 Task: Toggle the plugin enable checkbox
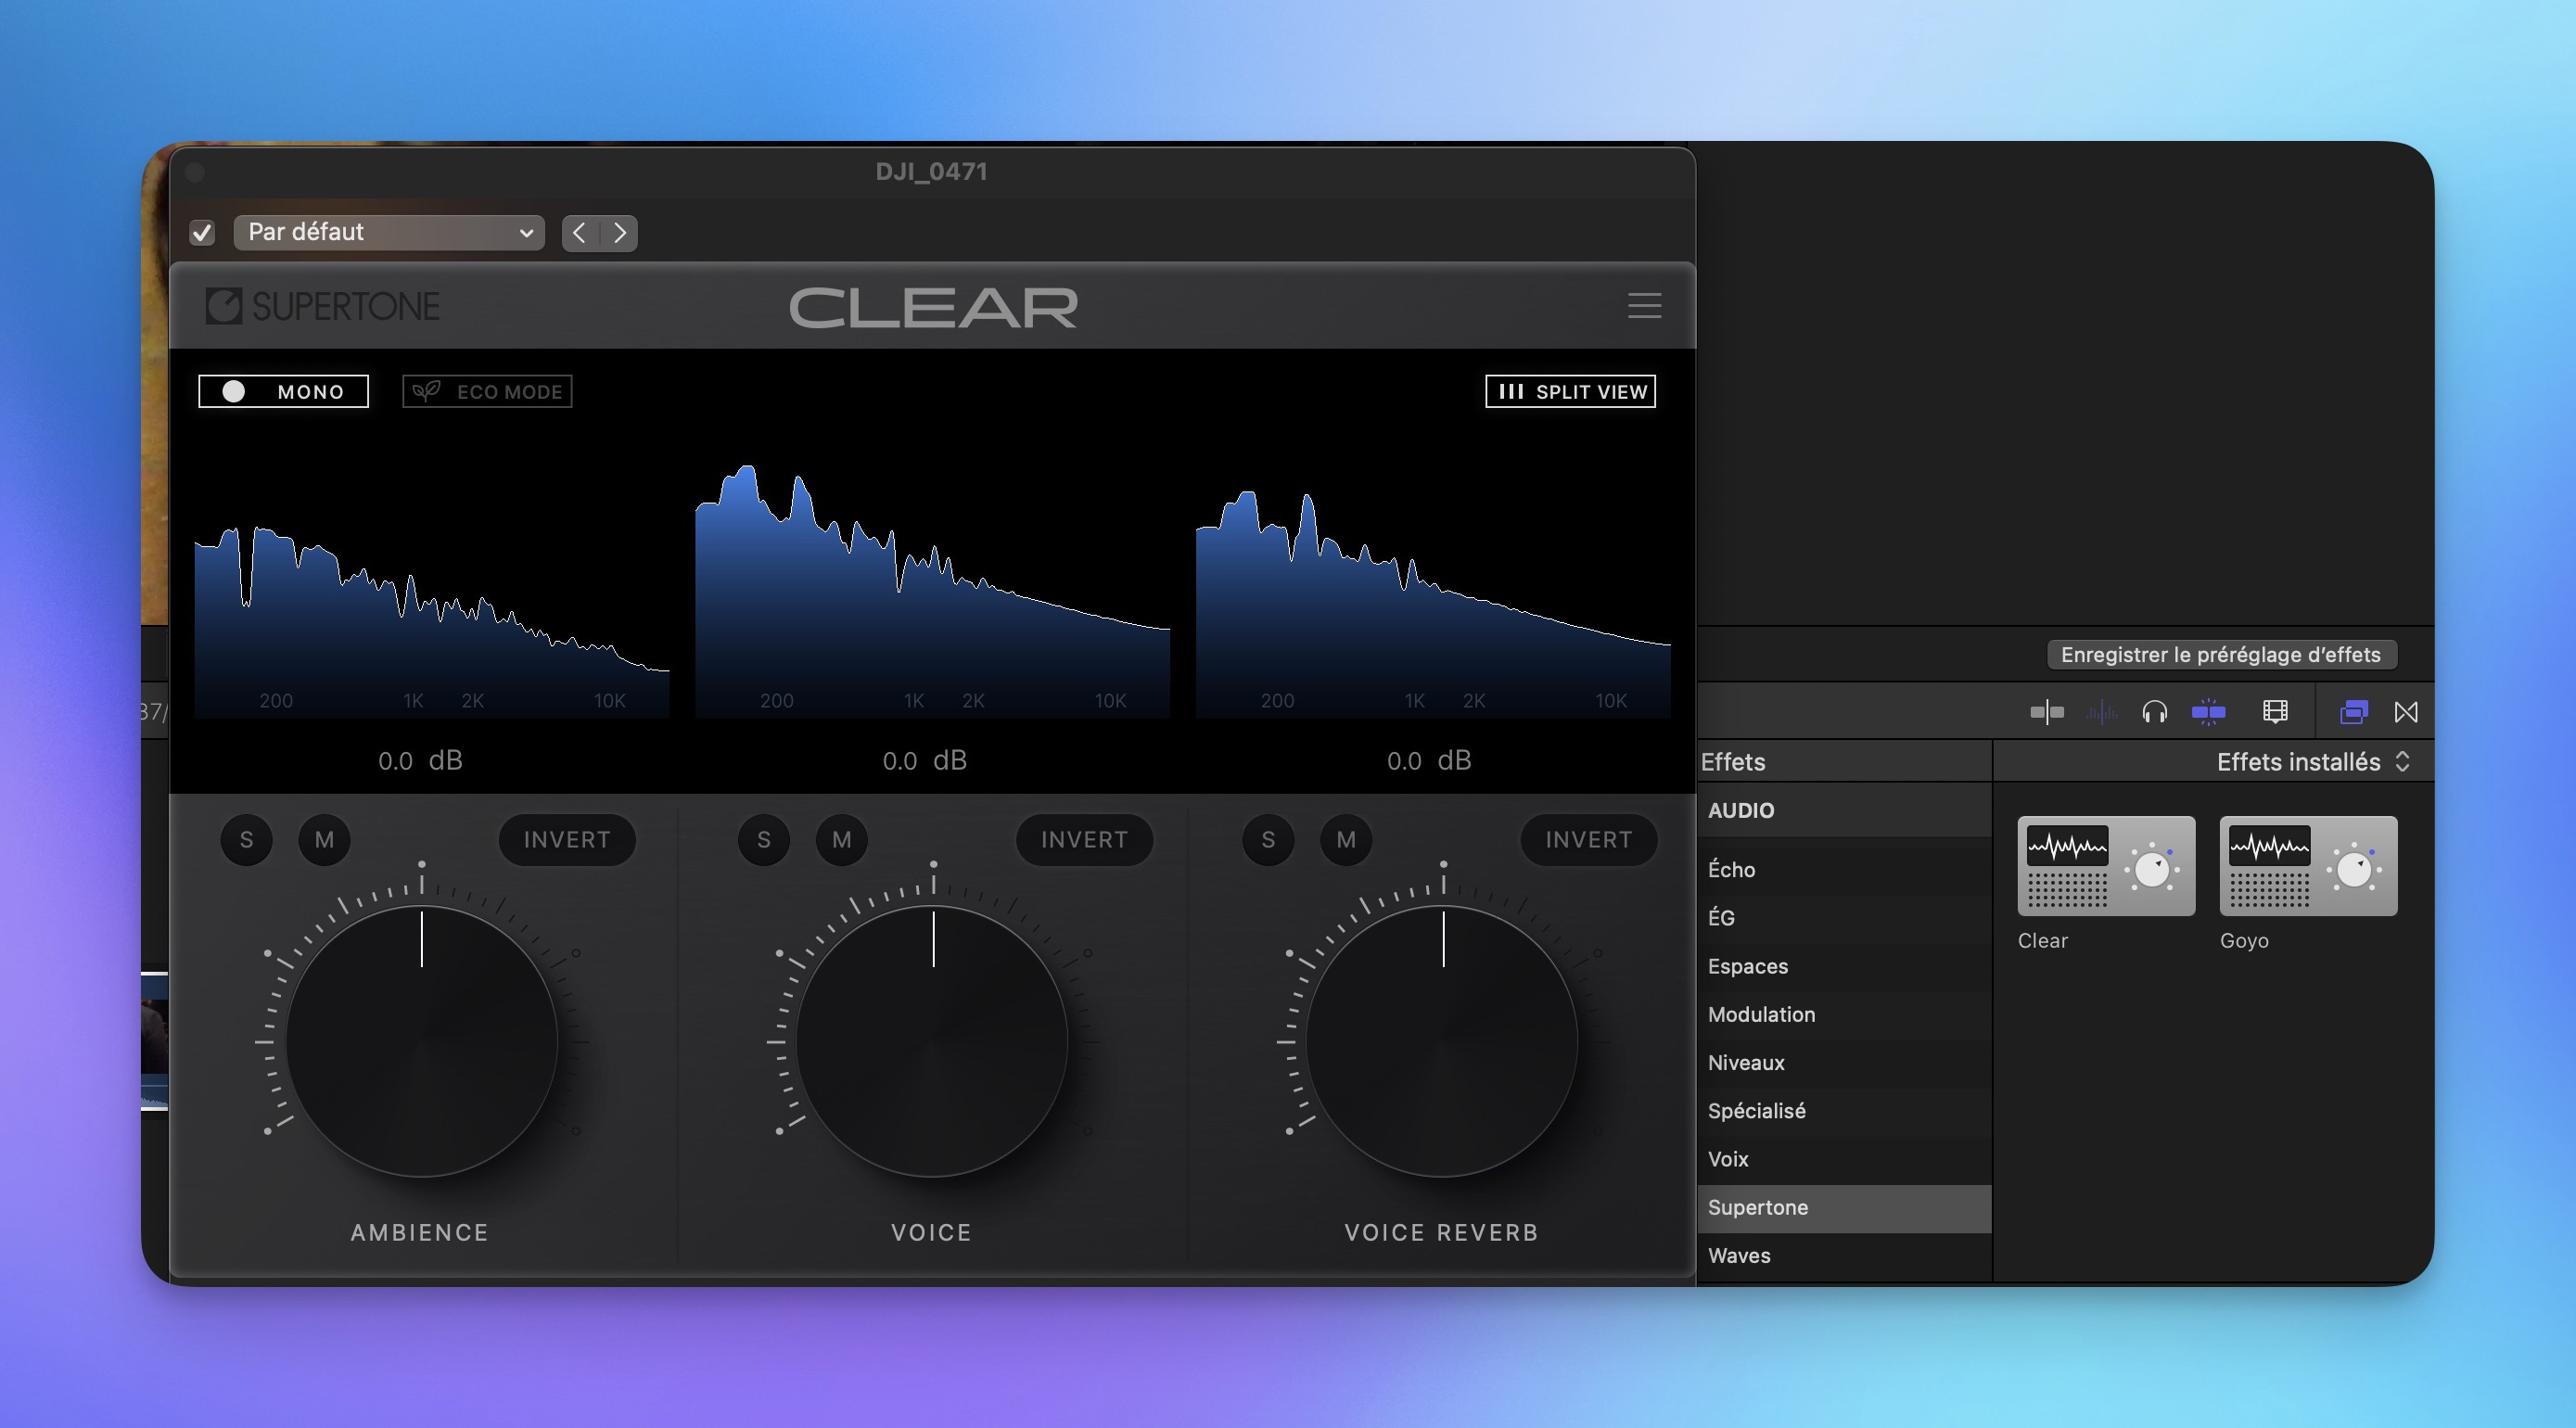click(x=202, y=233)
